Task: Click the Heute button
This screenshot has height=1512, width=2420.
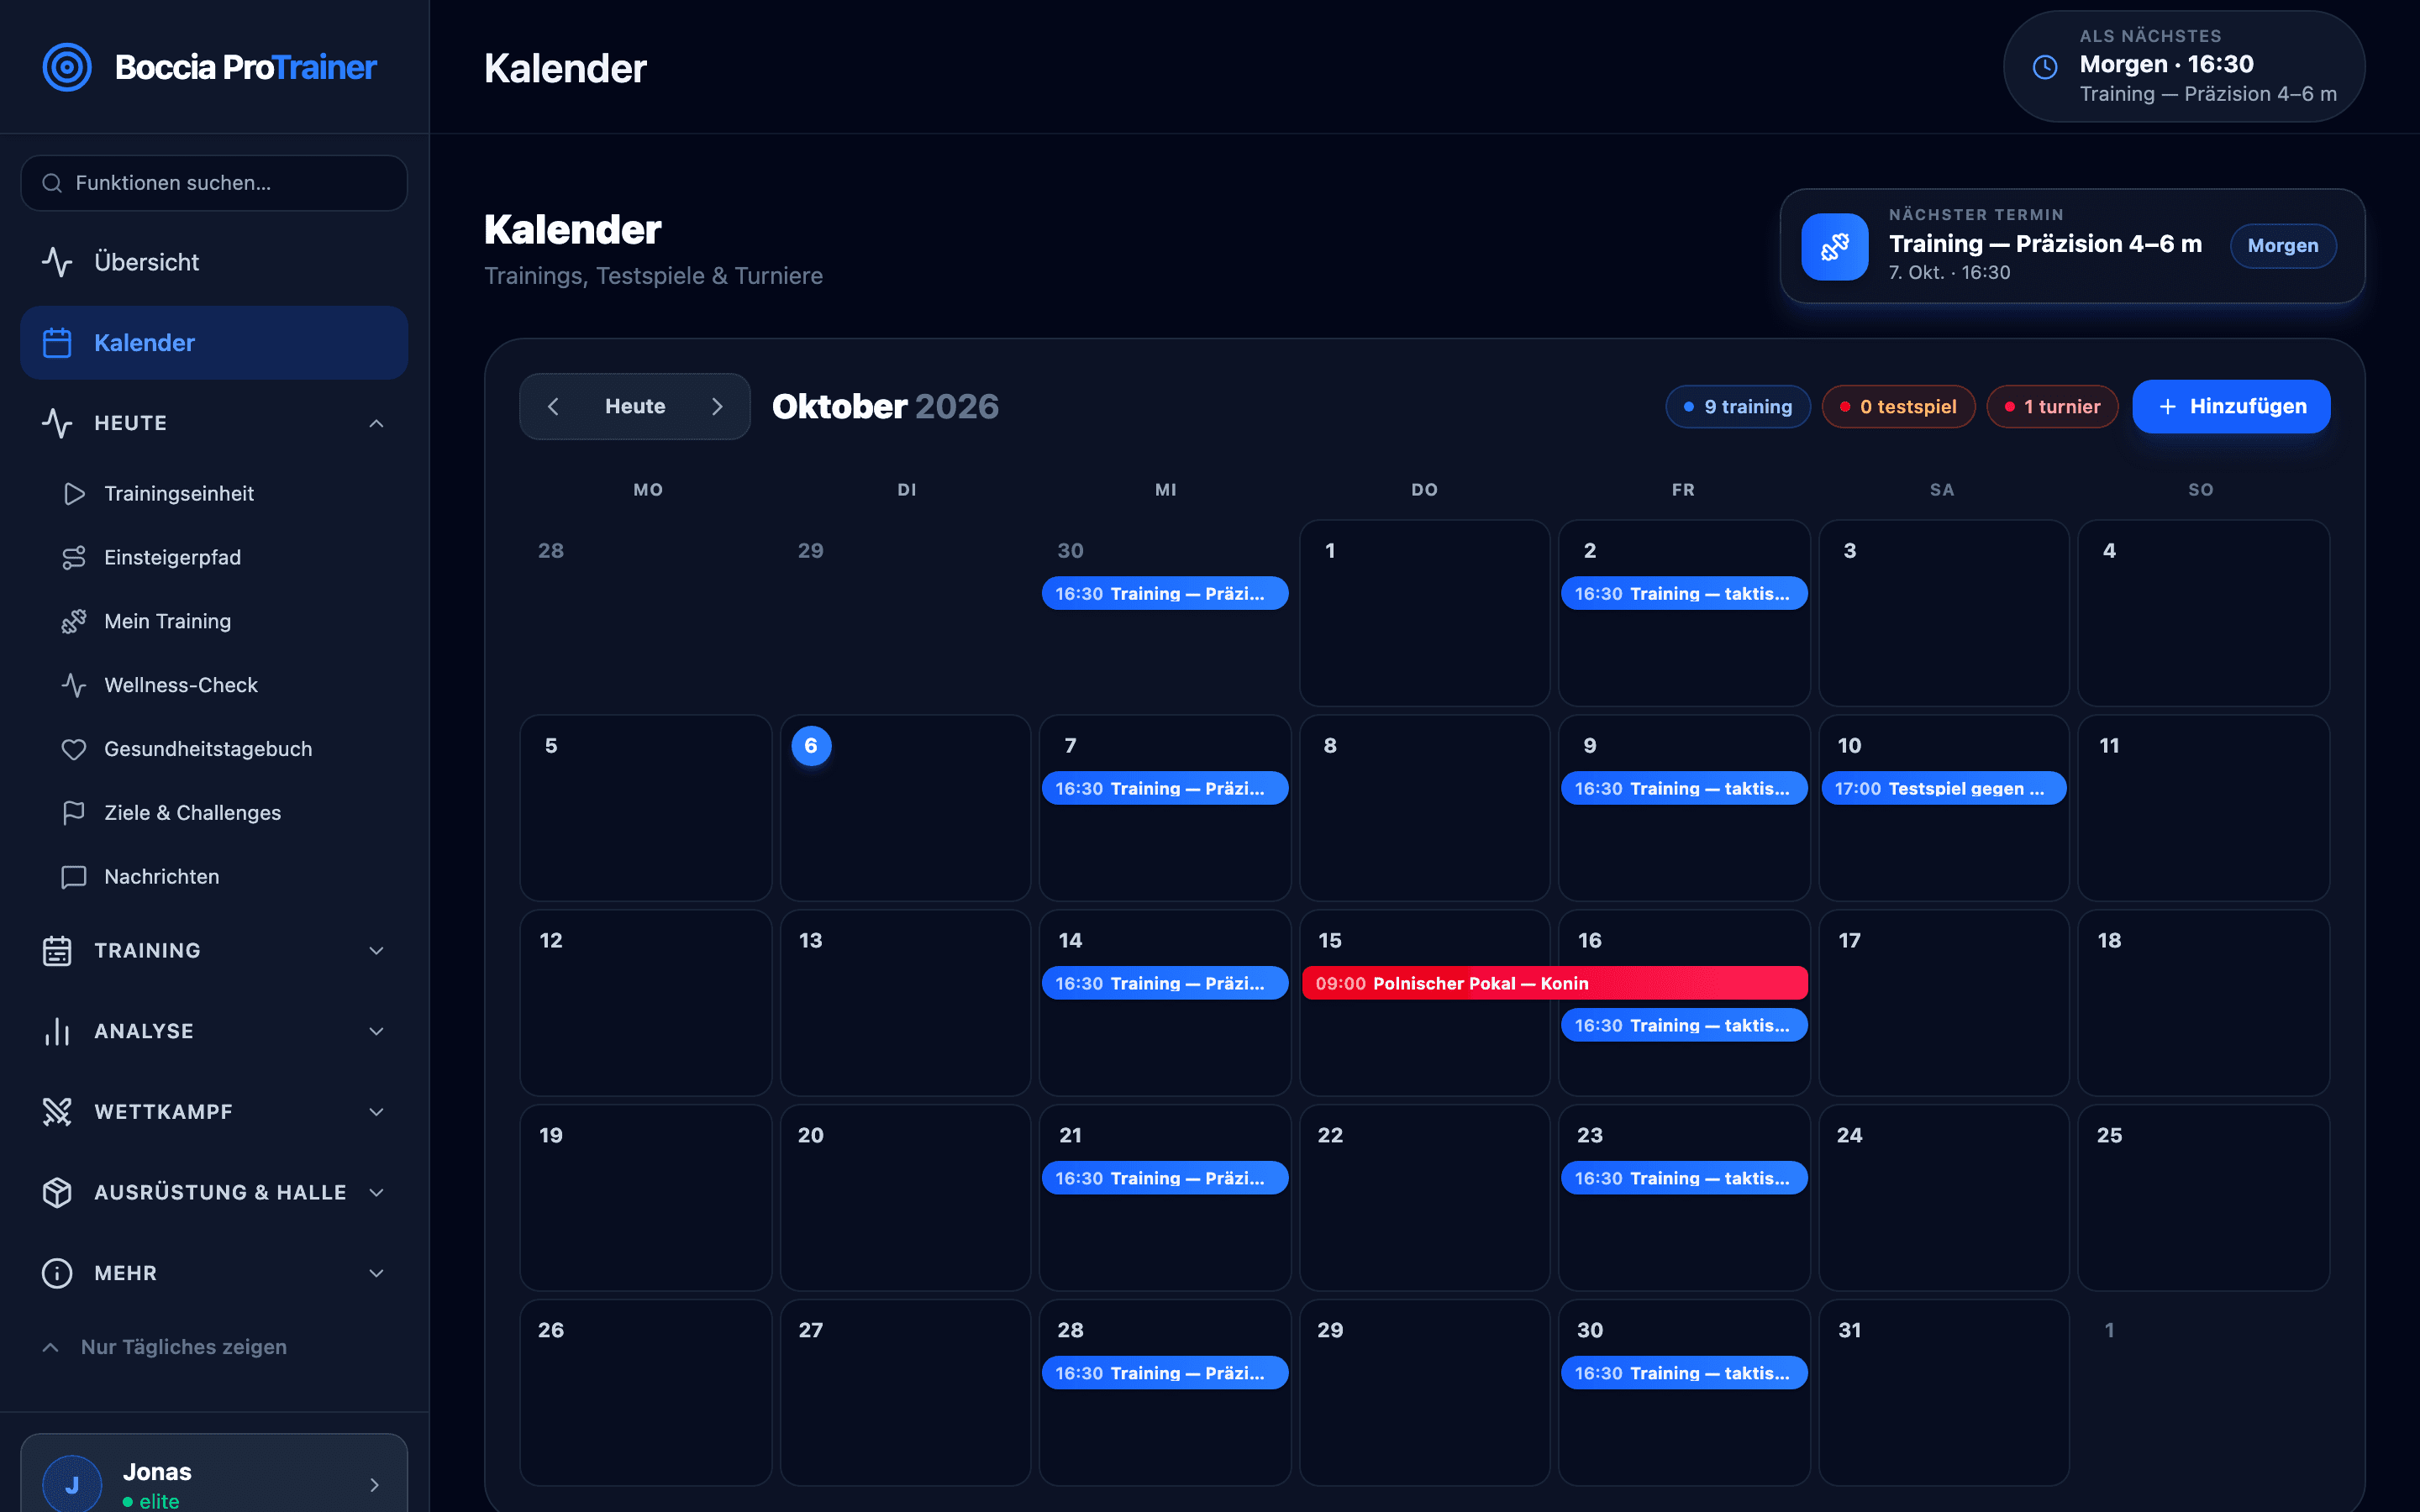Action: tap(635, 406)
